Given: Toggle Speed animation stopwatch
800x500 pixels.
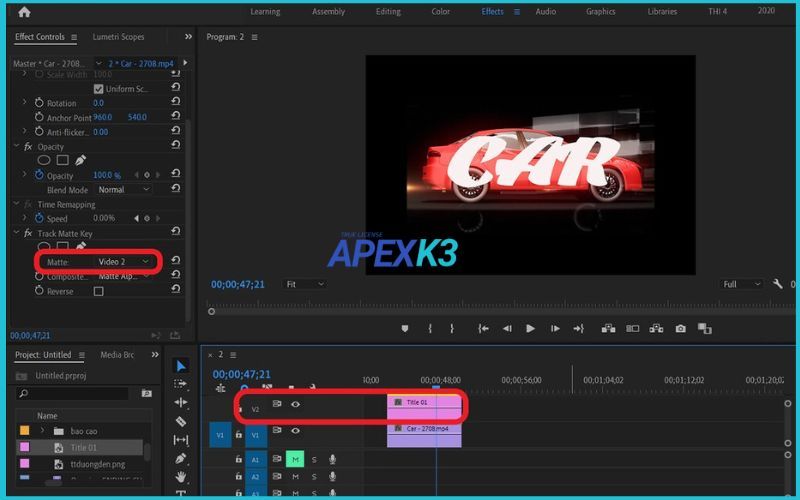Looking at the screenshot, I should click(x=39, y=218).
